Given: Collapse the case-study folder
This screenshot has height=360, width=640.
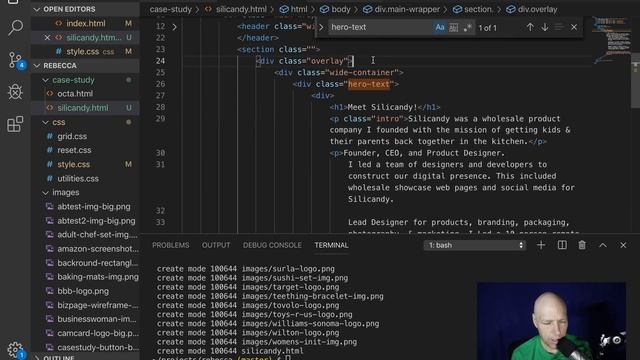Looking at the screenshot, I should pyautogui.click(x=46, y=80).
